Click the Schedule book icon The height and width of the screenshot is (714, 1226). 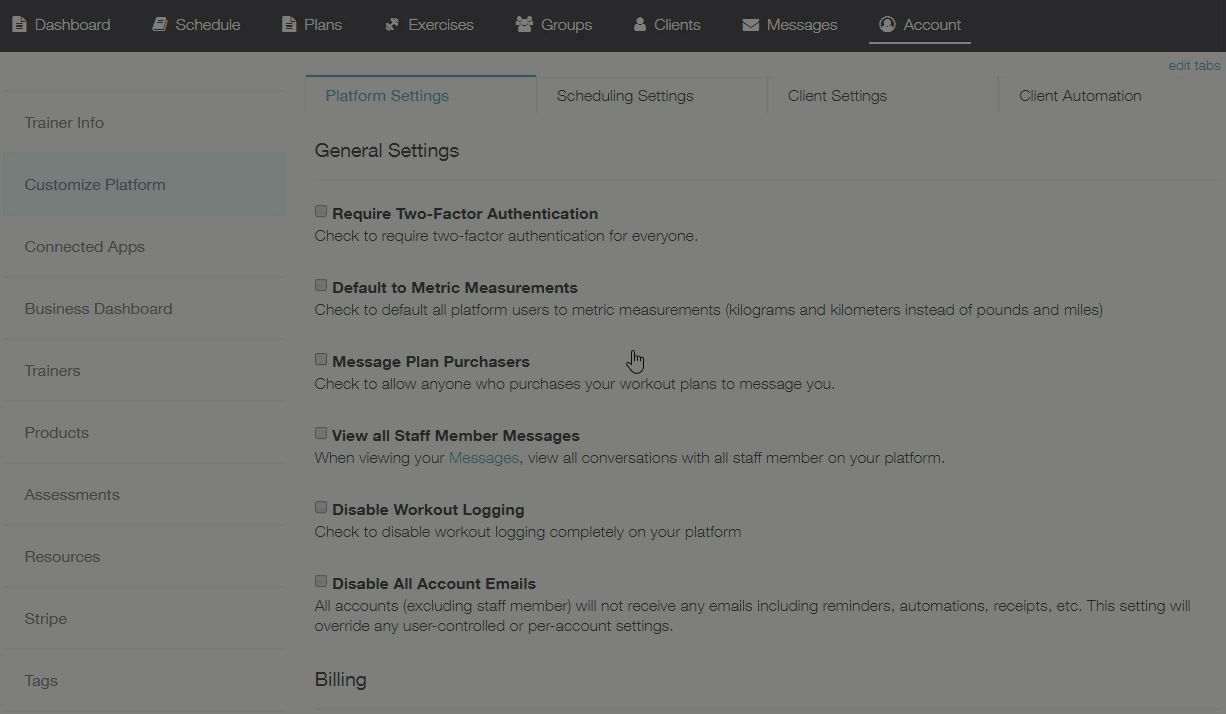(x=160, y=24)
